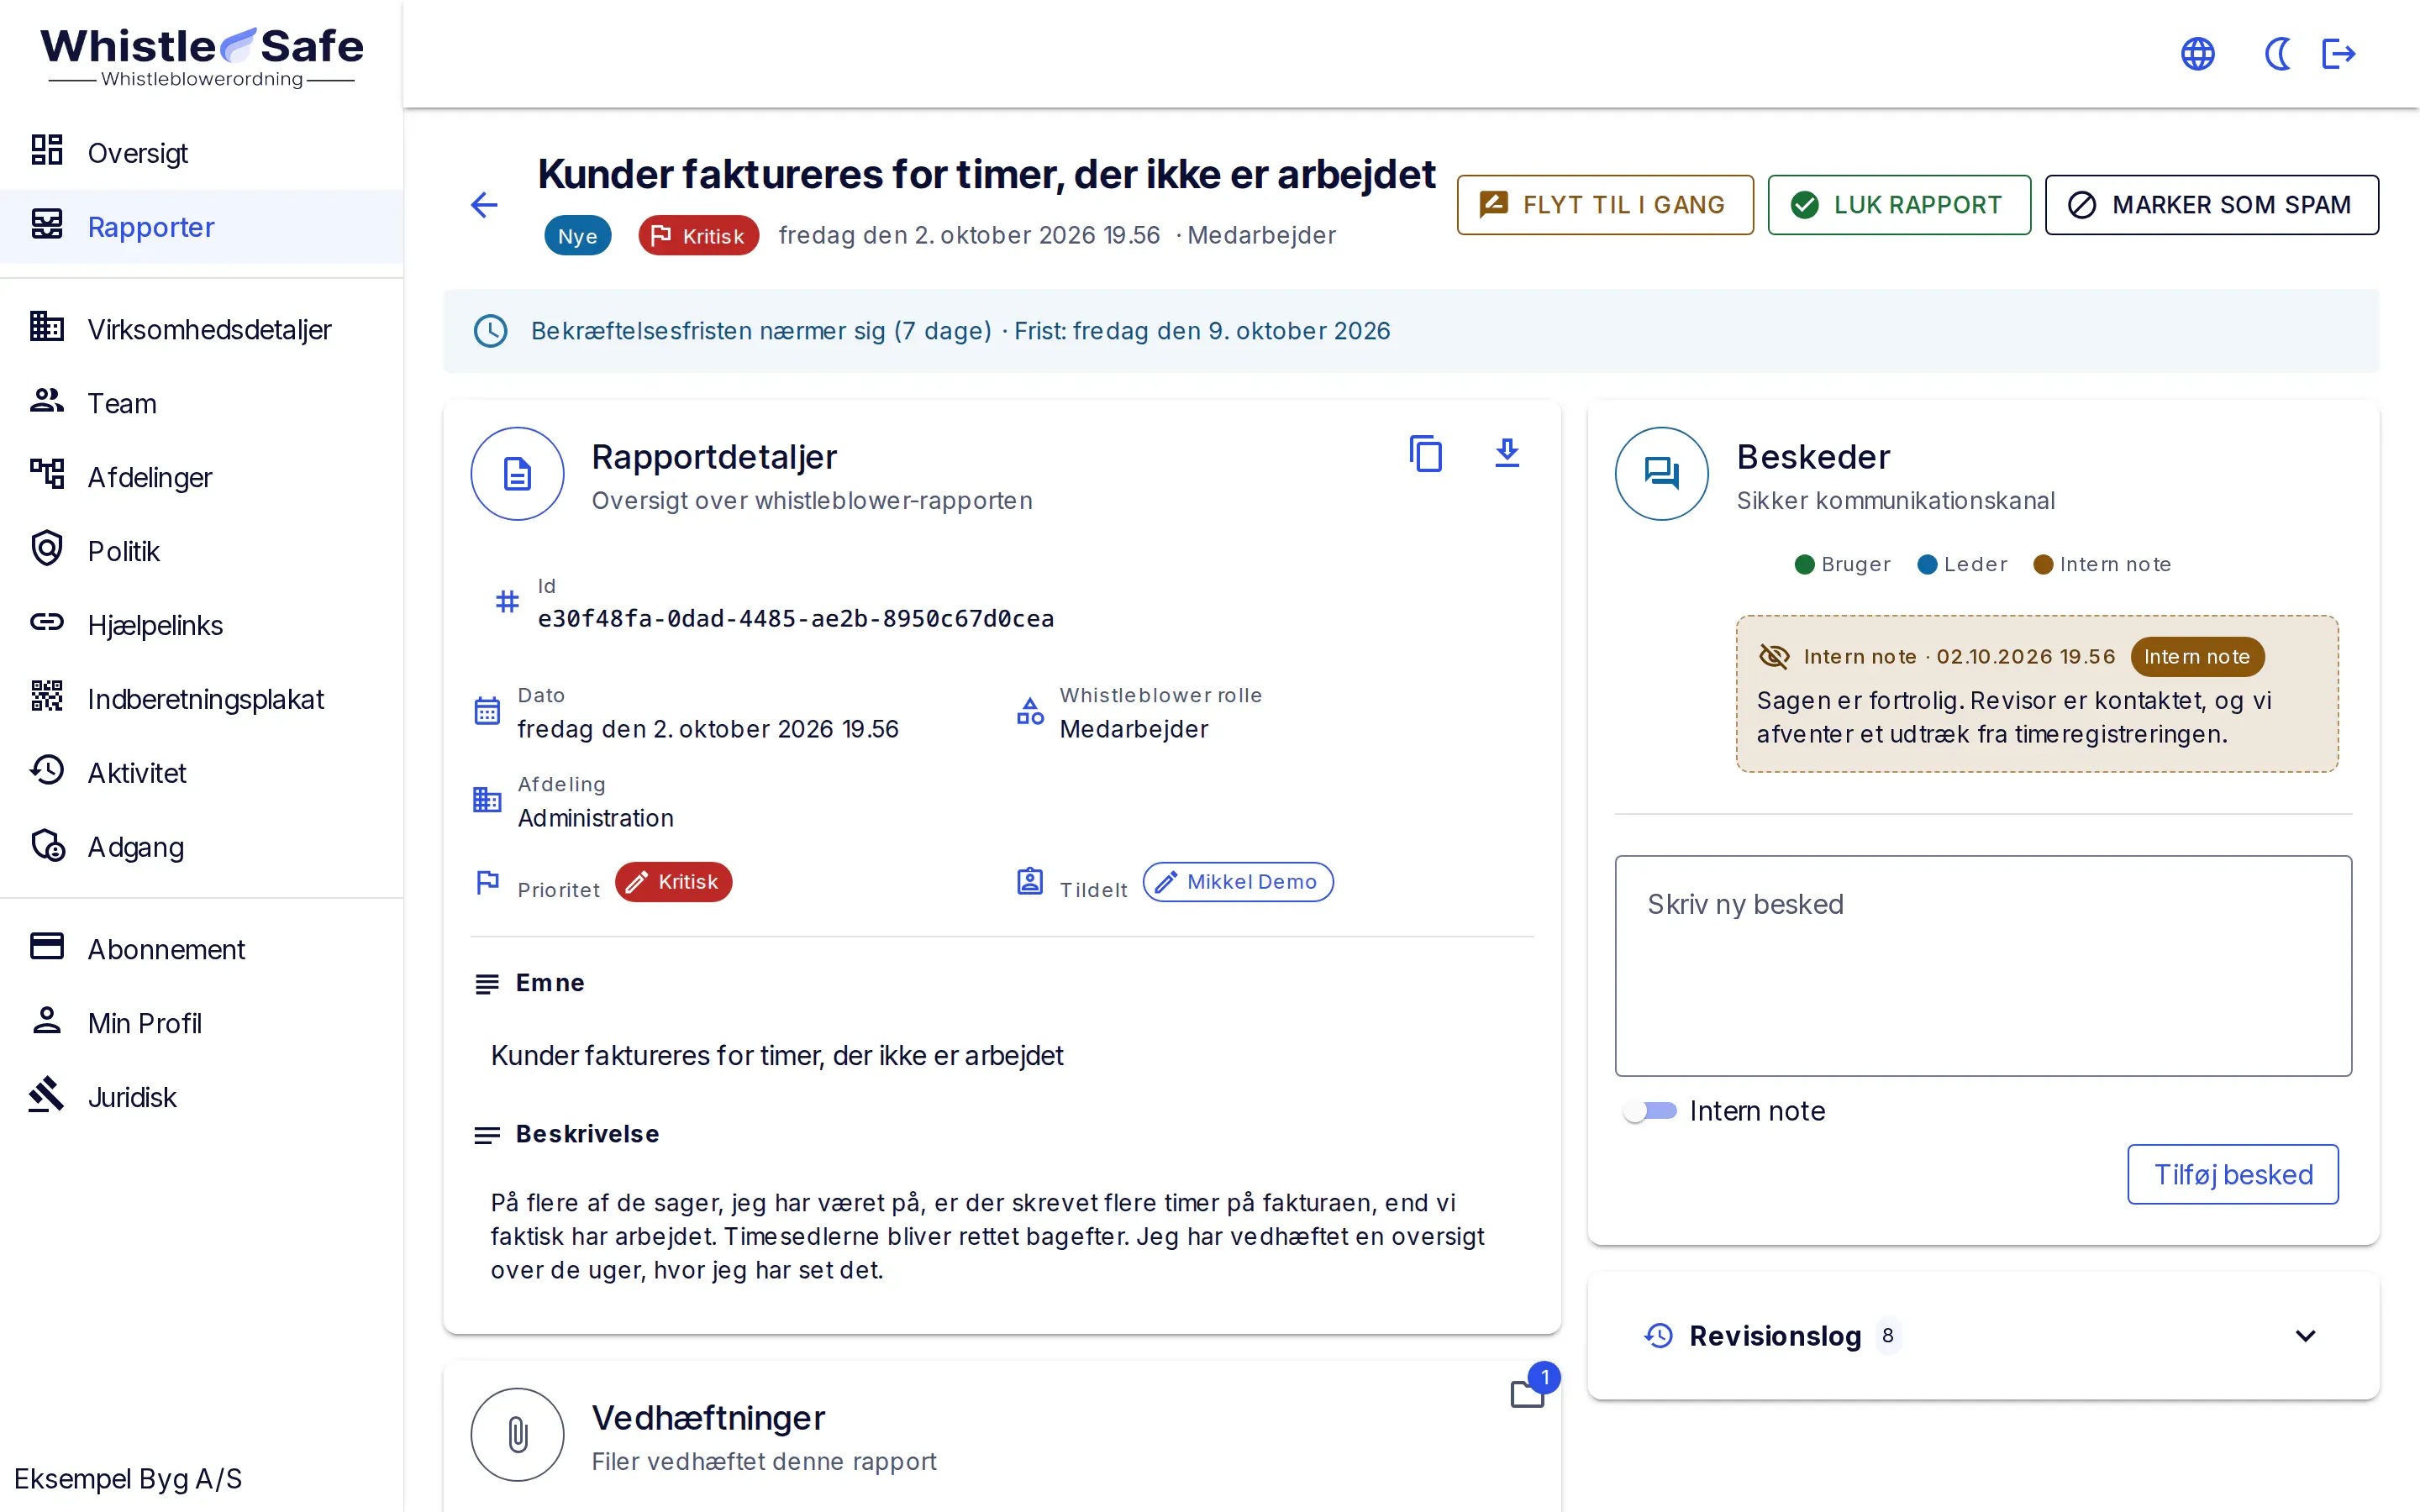Click the paperclip icon in Vedhæftninger
2420x1512 pixels.
(517, 1434)
